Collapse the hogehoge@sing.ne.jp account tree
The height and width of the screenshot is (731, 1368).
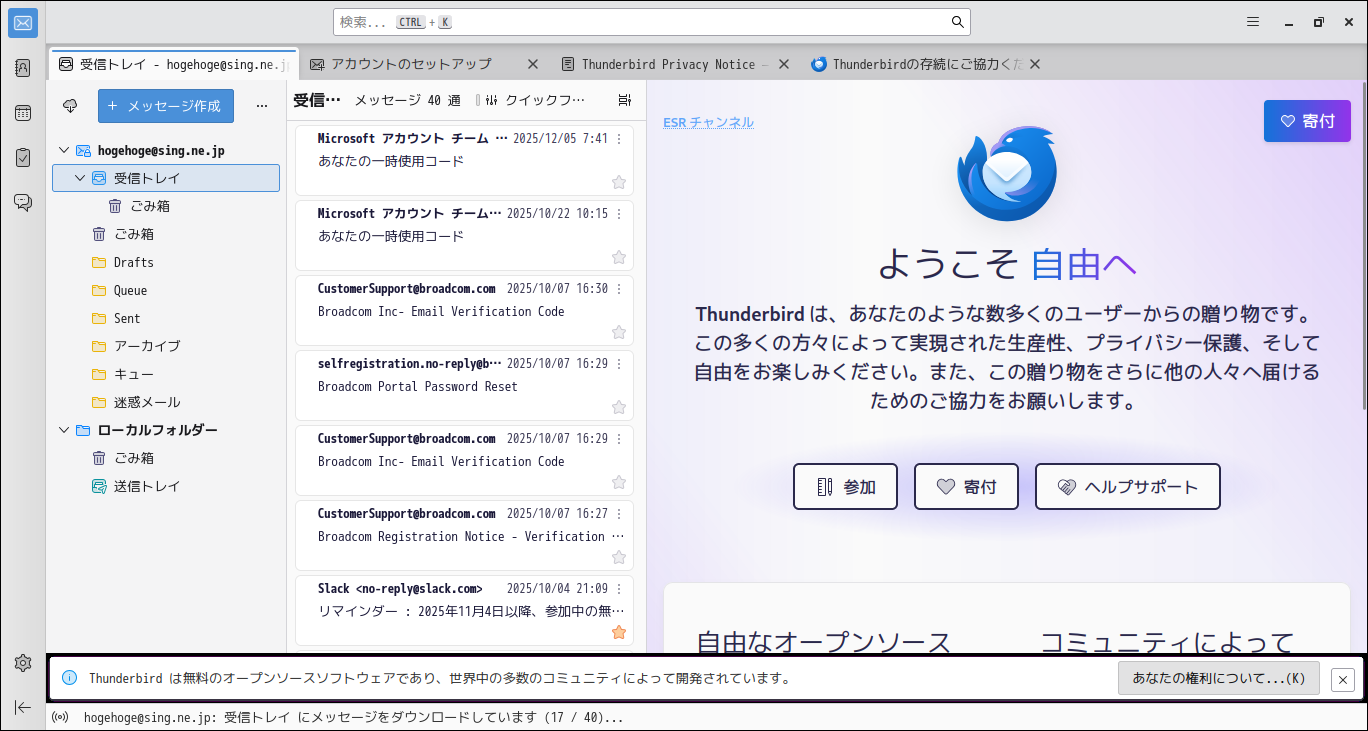(x=64, y=150)
